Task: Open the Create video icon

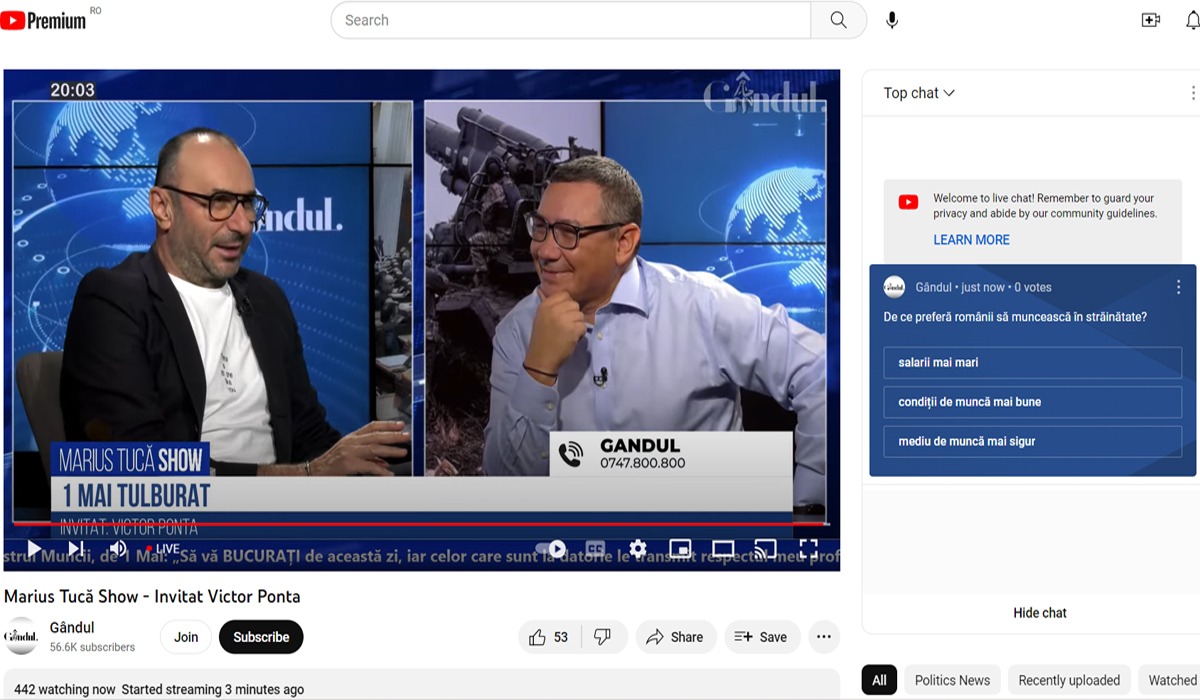Action: 1151,20
